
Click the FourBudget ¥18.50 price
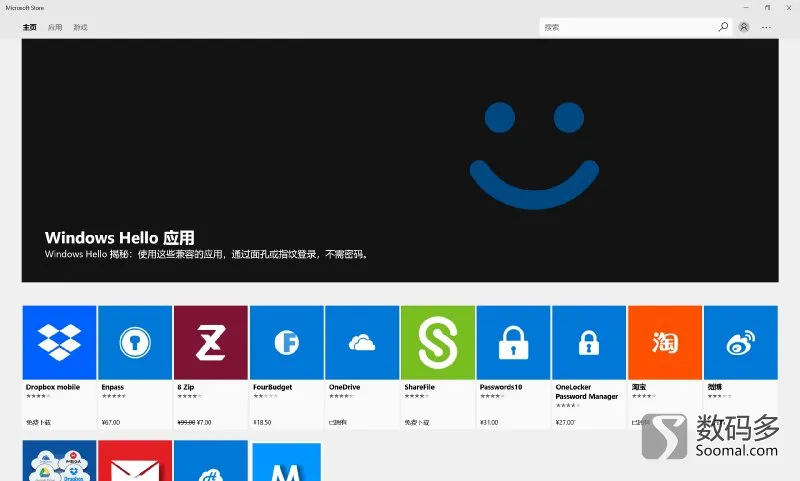click(x=262, y=422)
